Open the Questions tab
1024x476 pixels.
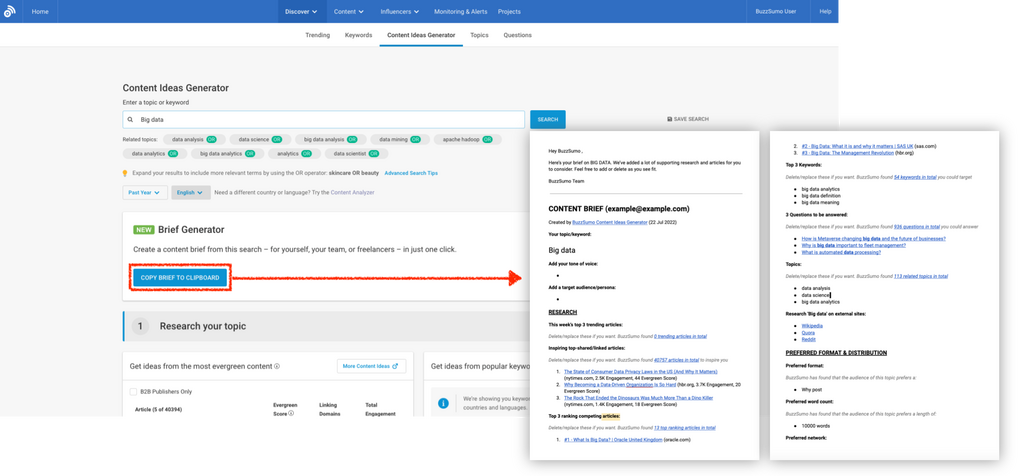pos(517,35)
